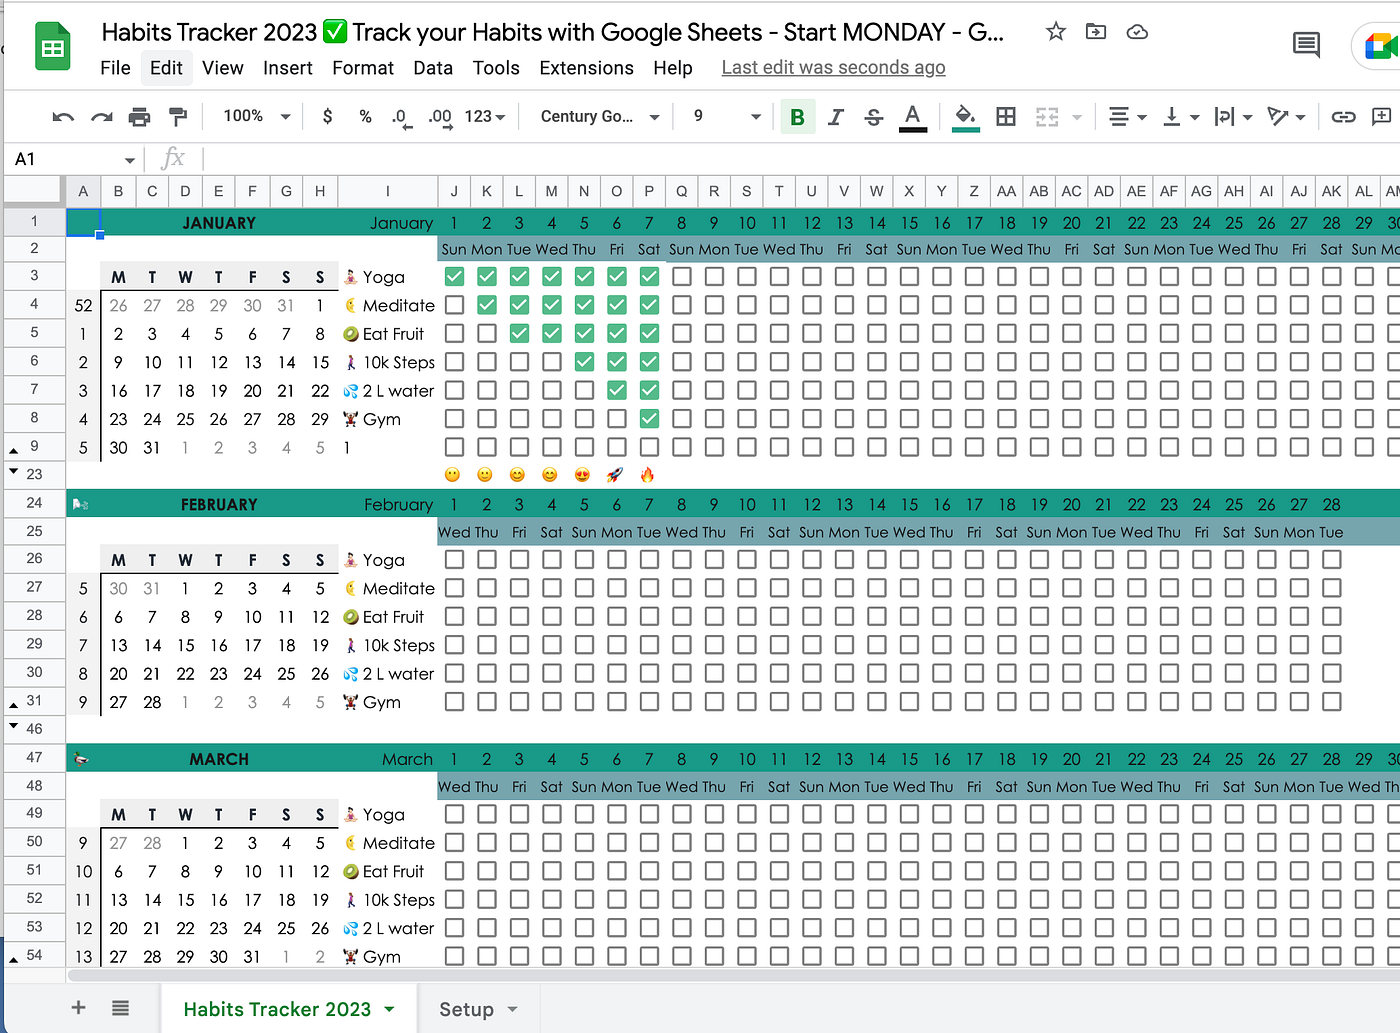The image size is (1400, 1033).
Task: Undo the last action
Action: pos(62,116)
